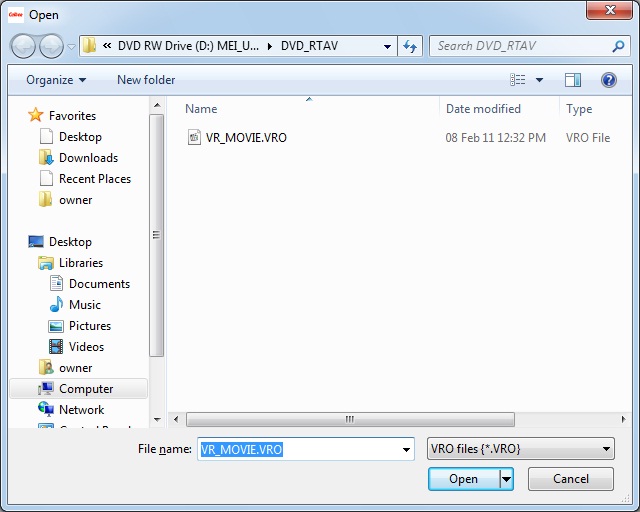Click the Back navigation arrow button
640x512 pixels.
point(23,46)
